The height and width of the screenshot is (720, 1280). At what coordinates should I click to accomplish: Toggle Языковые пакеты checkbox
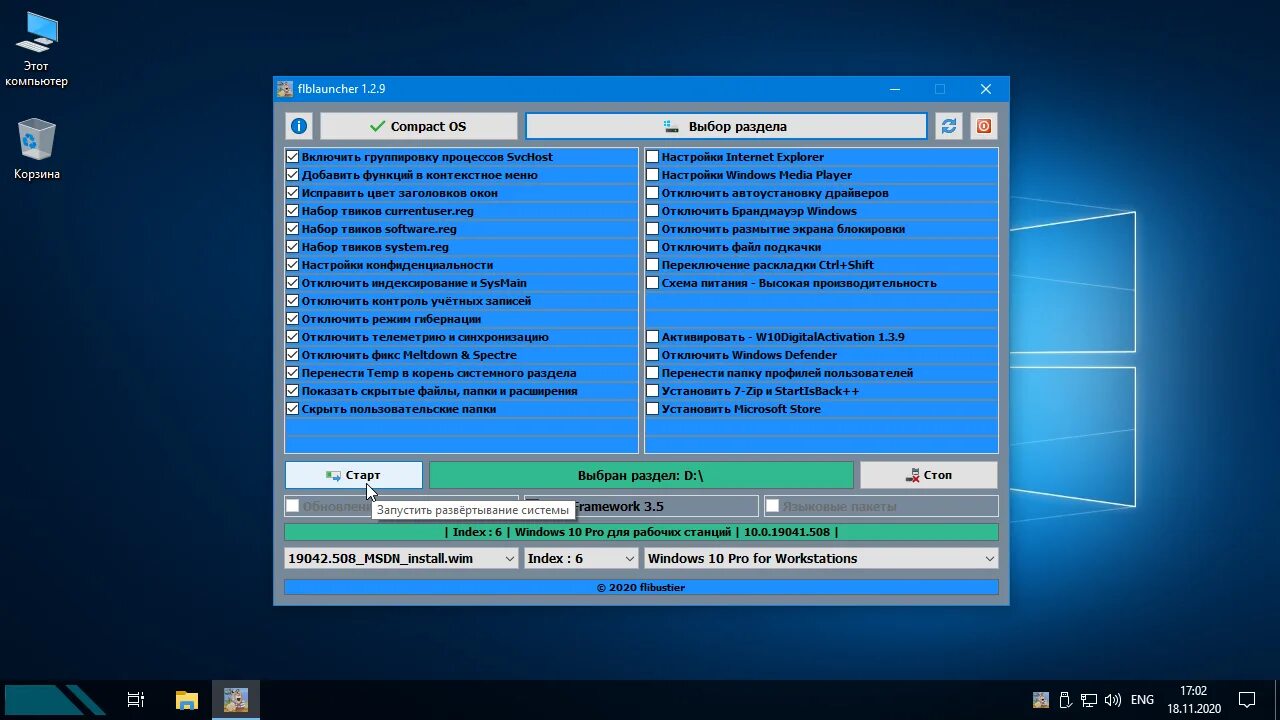click(772, 506)
